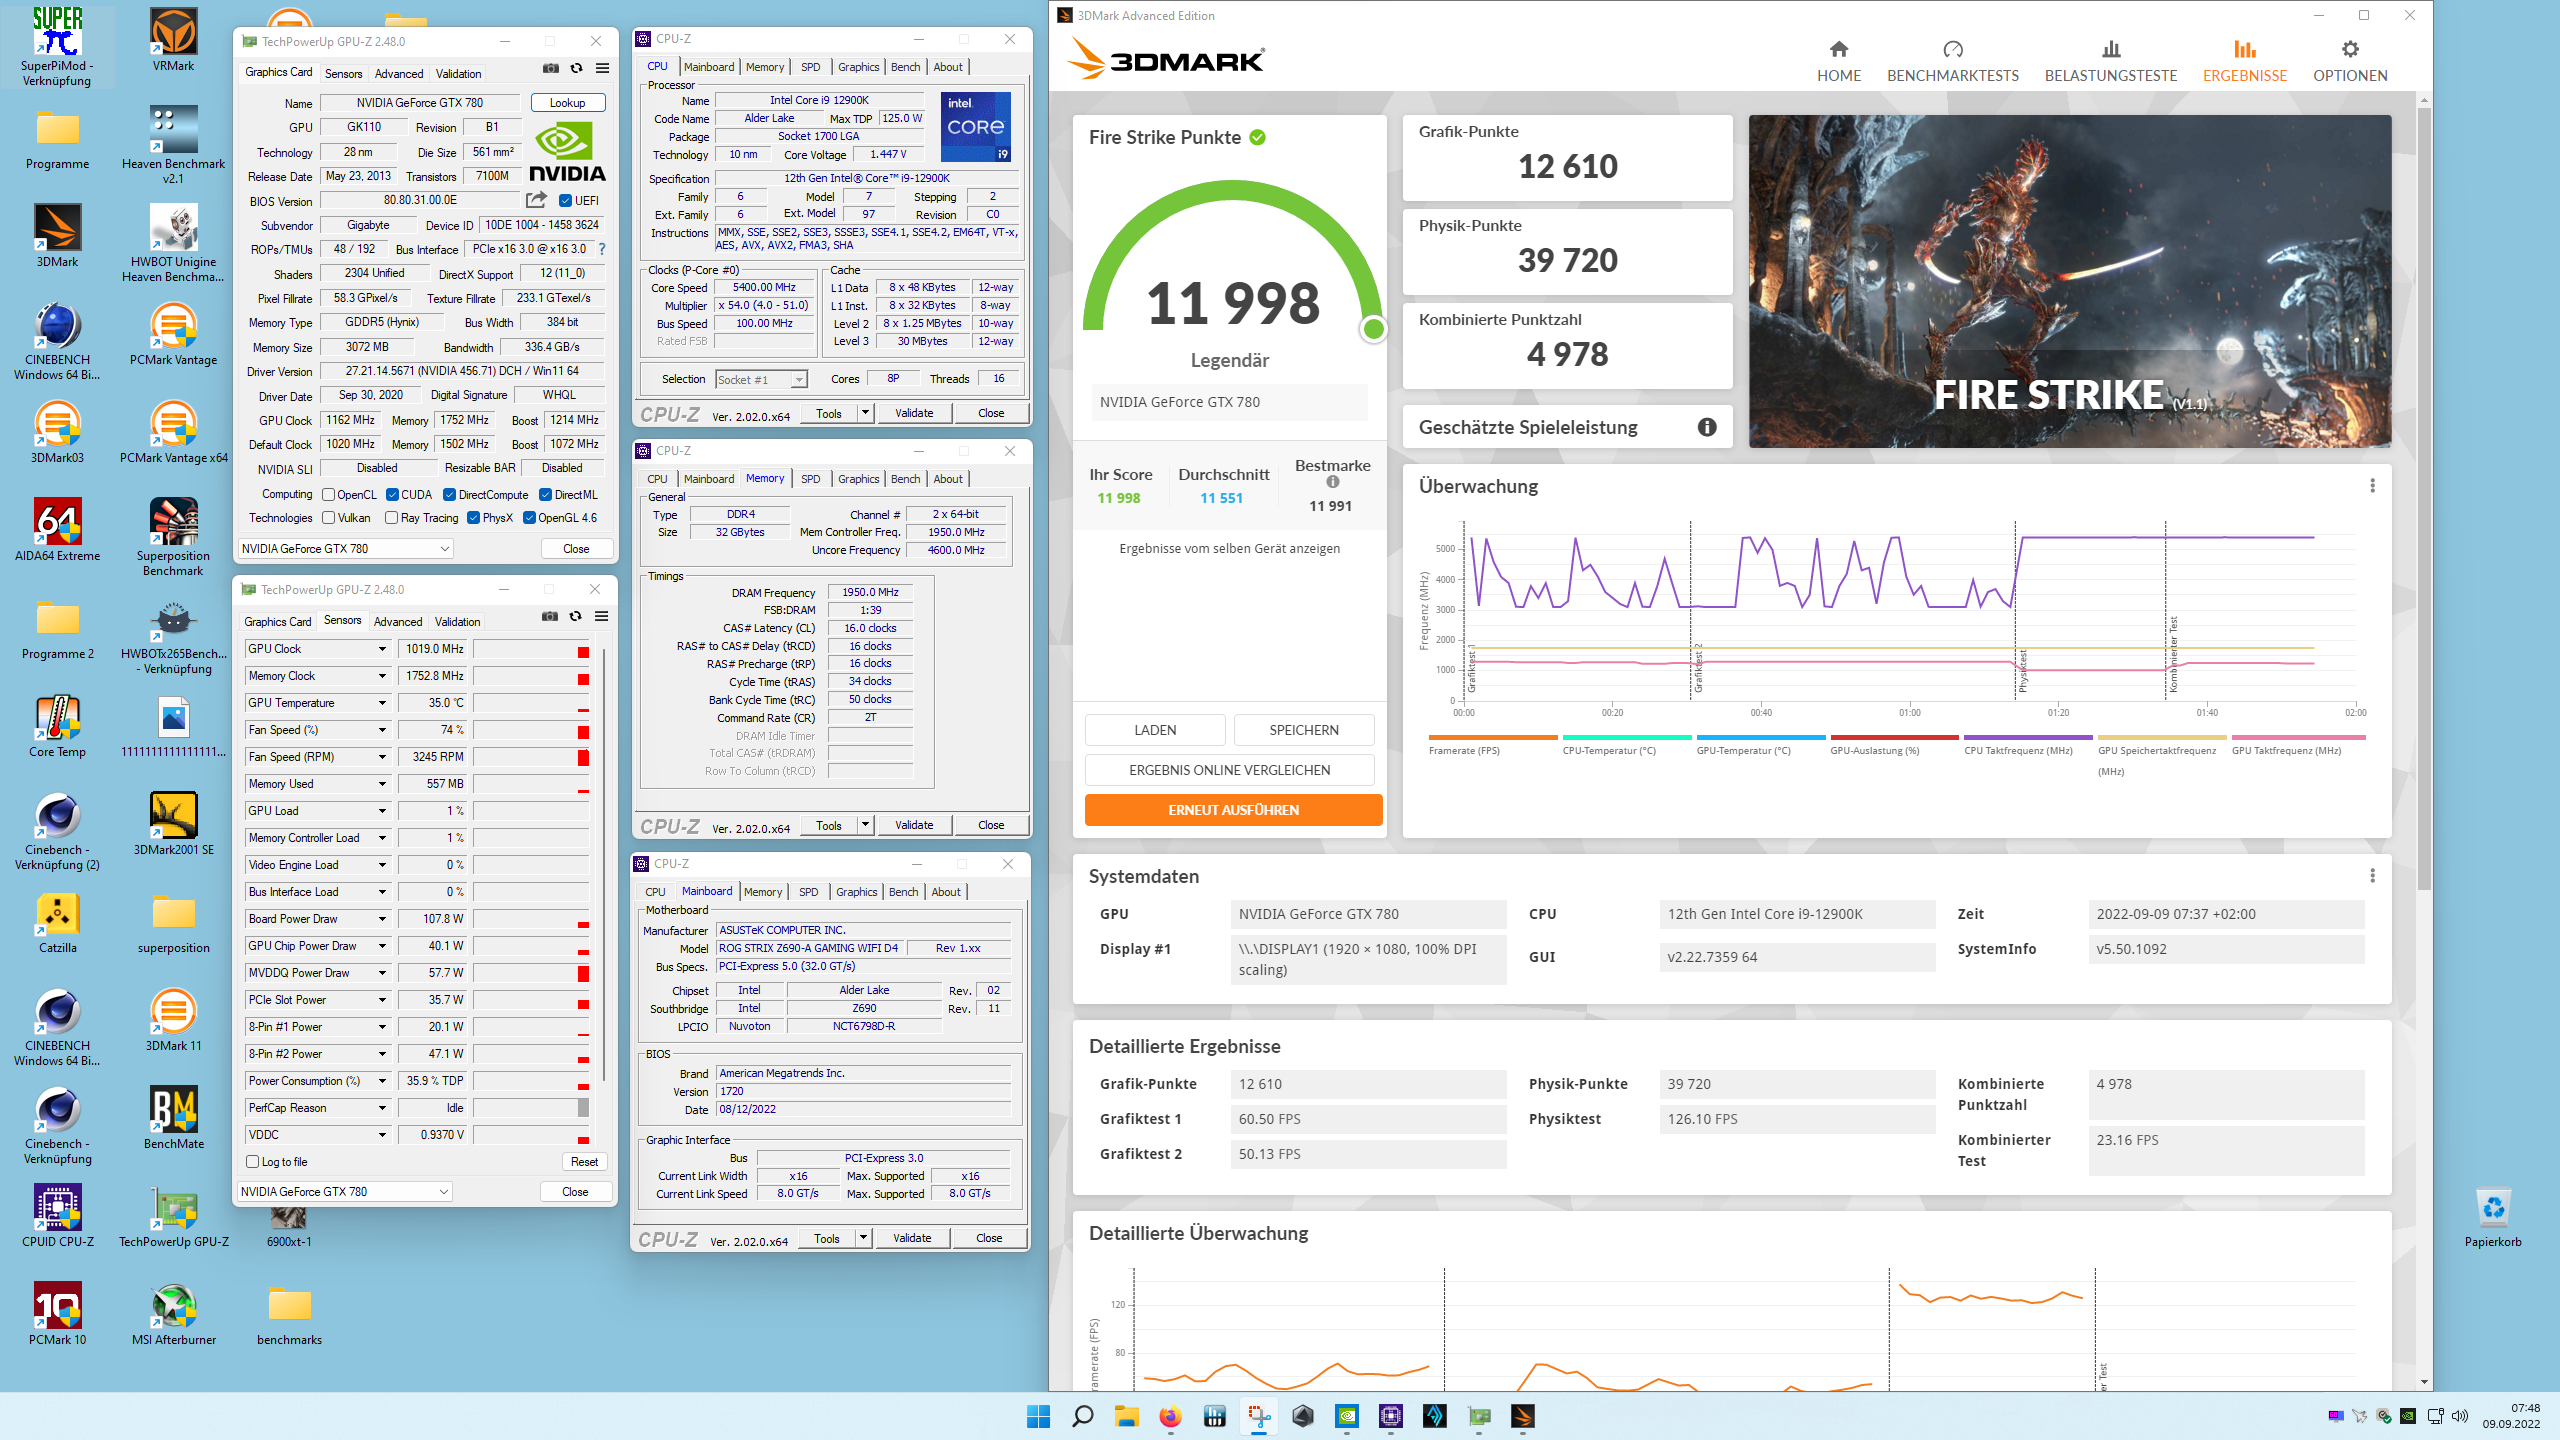Open Superposition Benchmark desktop icon

(174, 537)
